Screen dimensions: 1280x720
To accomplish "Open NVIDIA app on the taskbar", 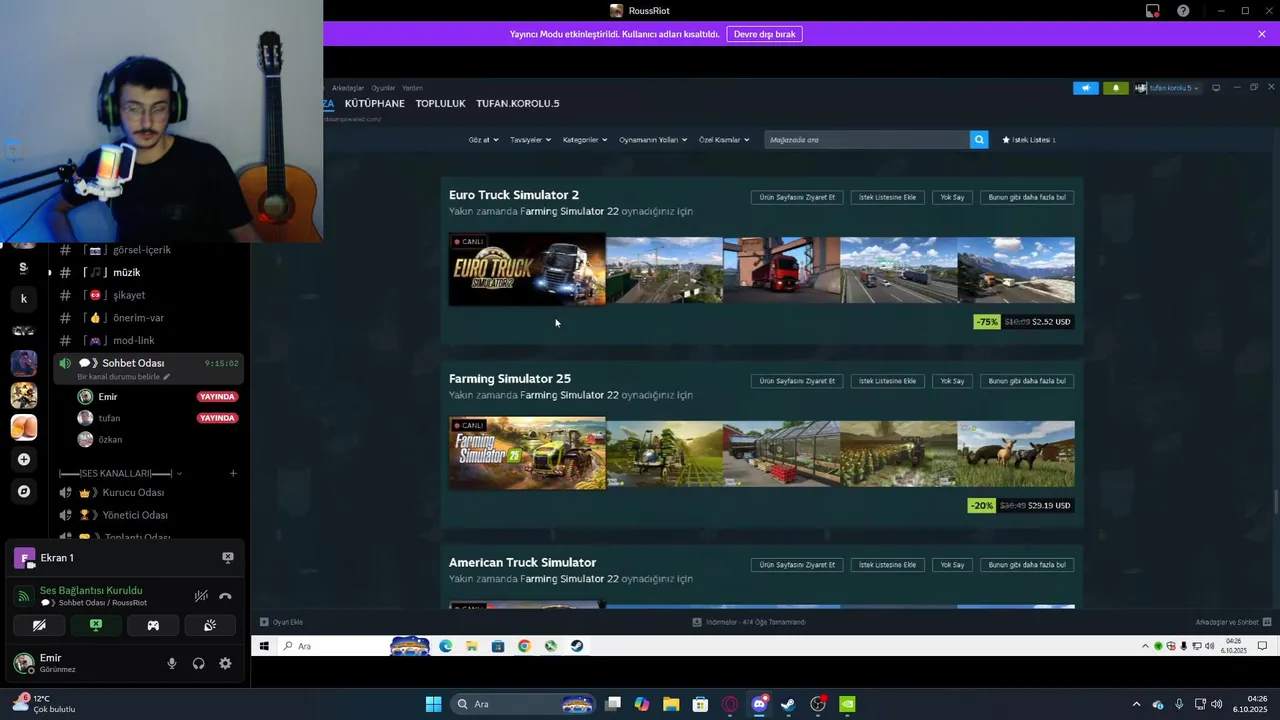I will pyautogui.click(x=847, y=704).
